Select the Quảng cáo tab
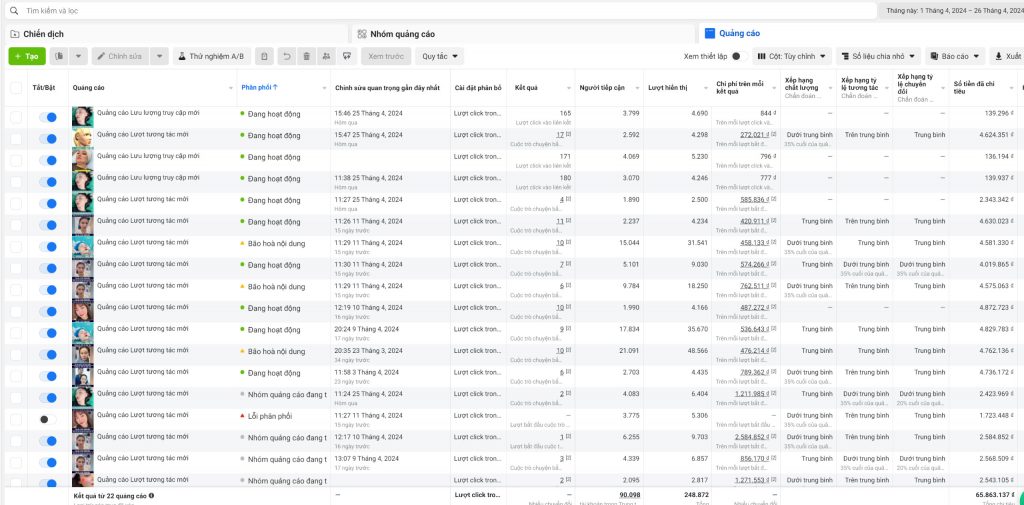This screenshot has width=1024, height=505. [x=861, y=33]
